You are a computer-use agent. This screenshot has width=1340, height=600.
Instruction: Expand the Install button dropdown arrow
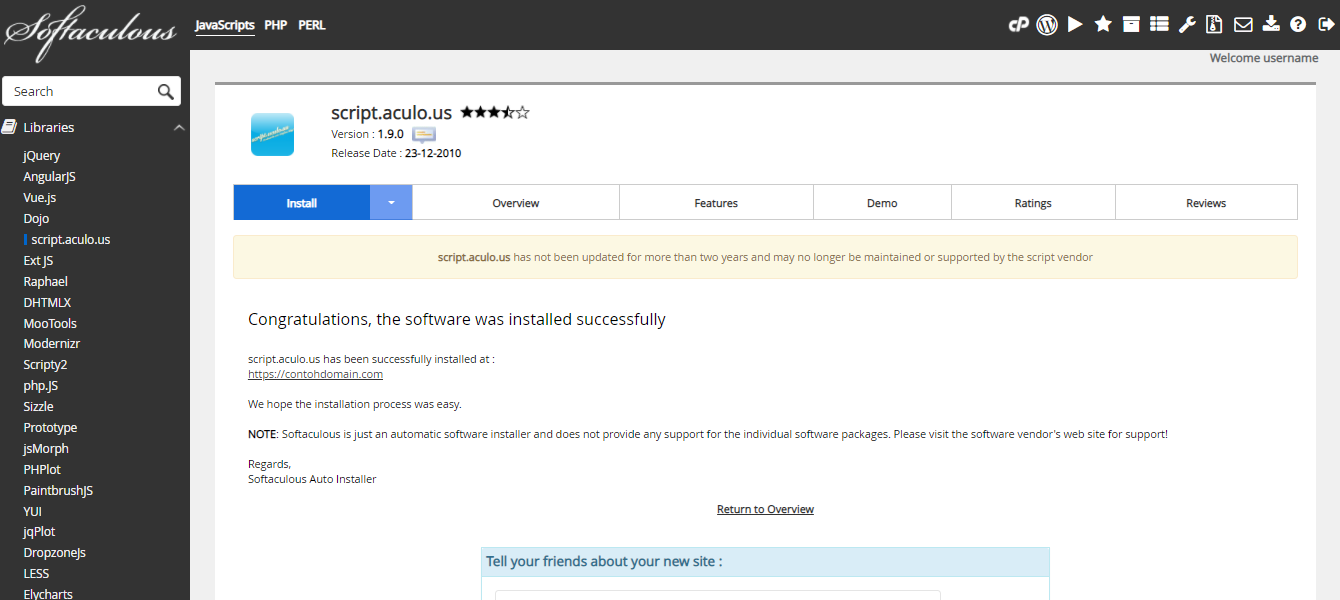click(391, 203)
